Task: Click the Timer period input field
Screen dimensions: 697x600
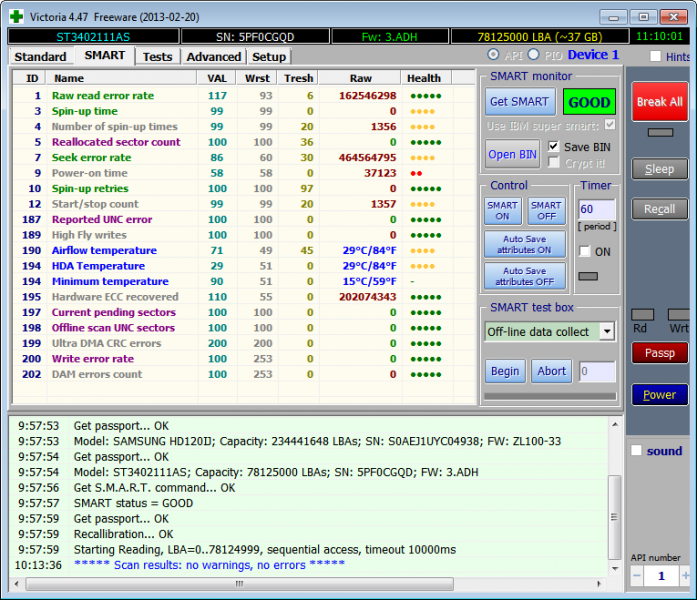Action: (x=596, y=210)
